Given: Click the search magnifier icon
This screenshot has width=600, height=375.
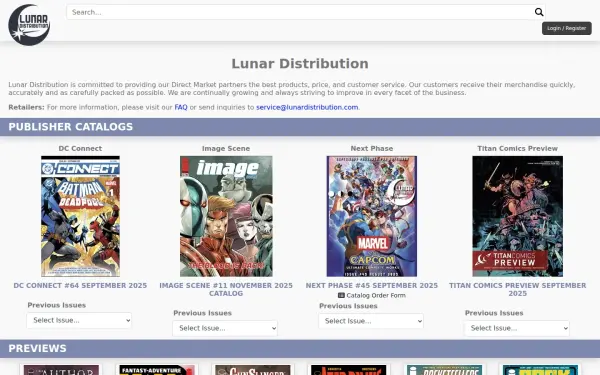Looking at the screenshot, I should click(539, 12).
